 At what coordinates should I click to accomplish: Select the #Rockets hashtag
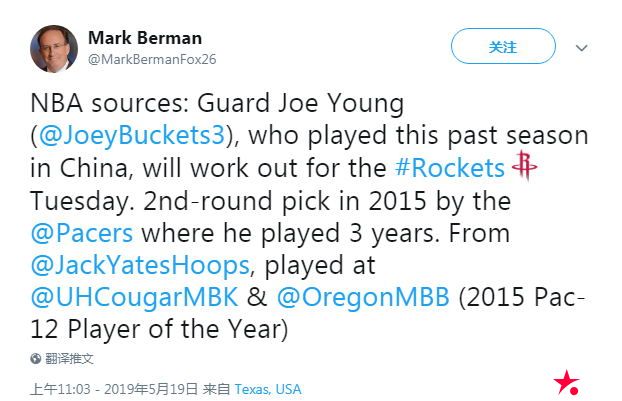450,167
